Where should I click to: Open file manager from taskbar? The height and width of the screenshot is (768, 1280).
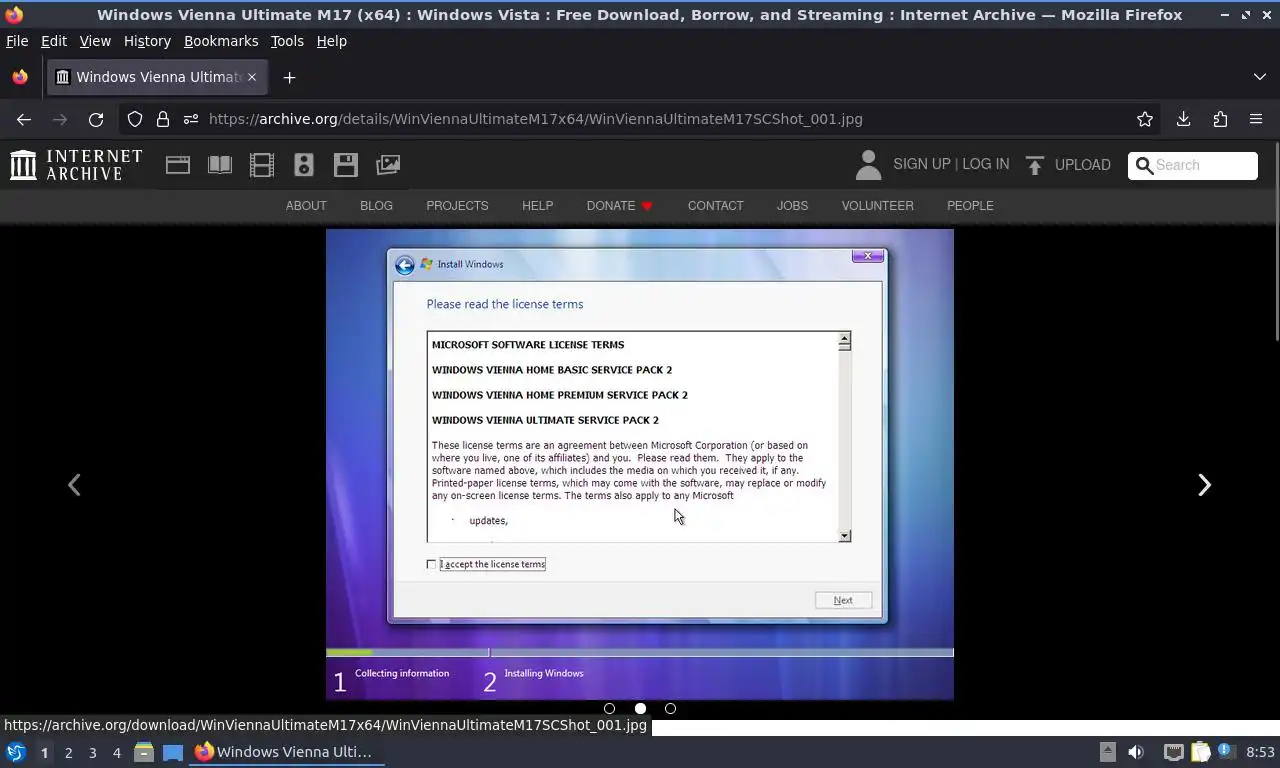[144, 752]
